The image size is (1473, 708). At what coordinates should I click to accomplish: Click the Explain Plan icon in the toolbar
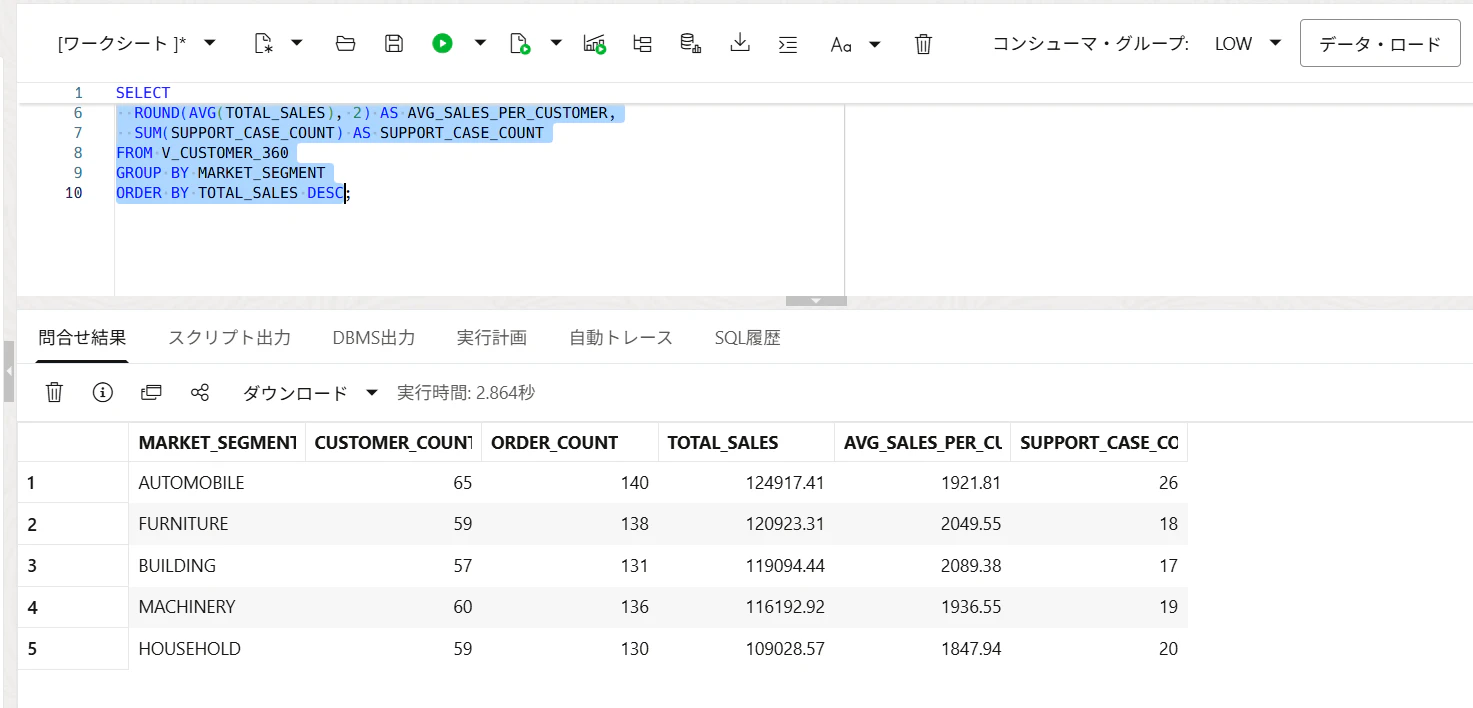coord(643,43)
